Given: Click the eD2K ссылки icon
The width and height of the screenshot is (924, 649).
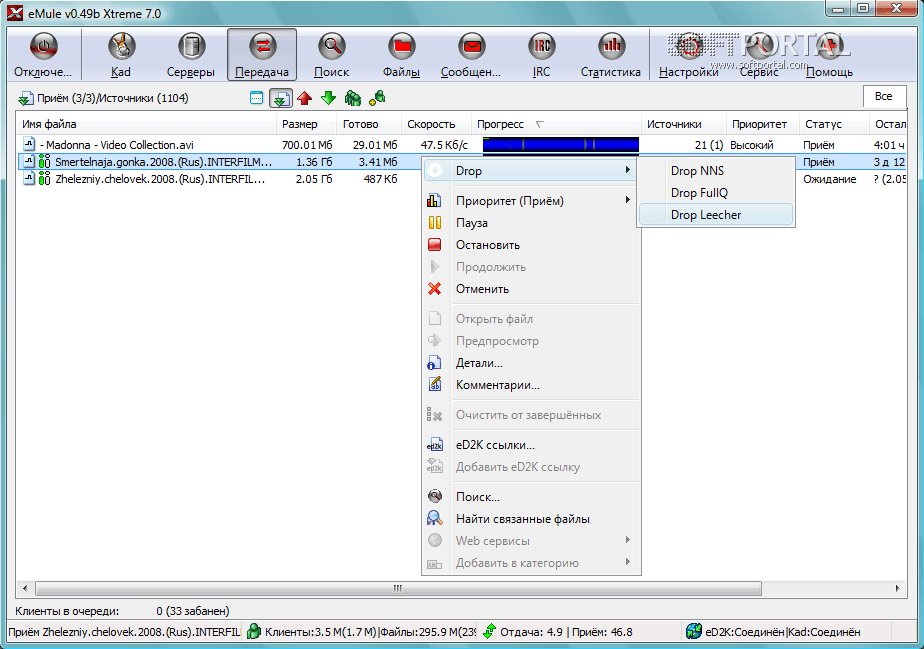Looking at the screenshot, I should 434,445.
